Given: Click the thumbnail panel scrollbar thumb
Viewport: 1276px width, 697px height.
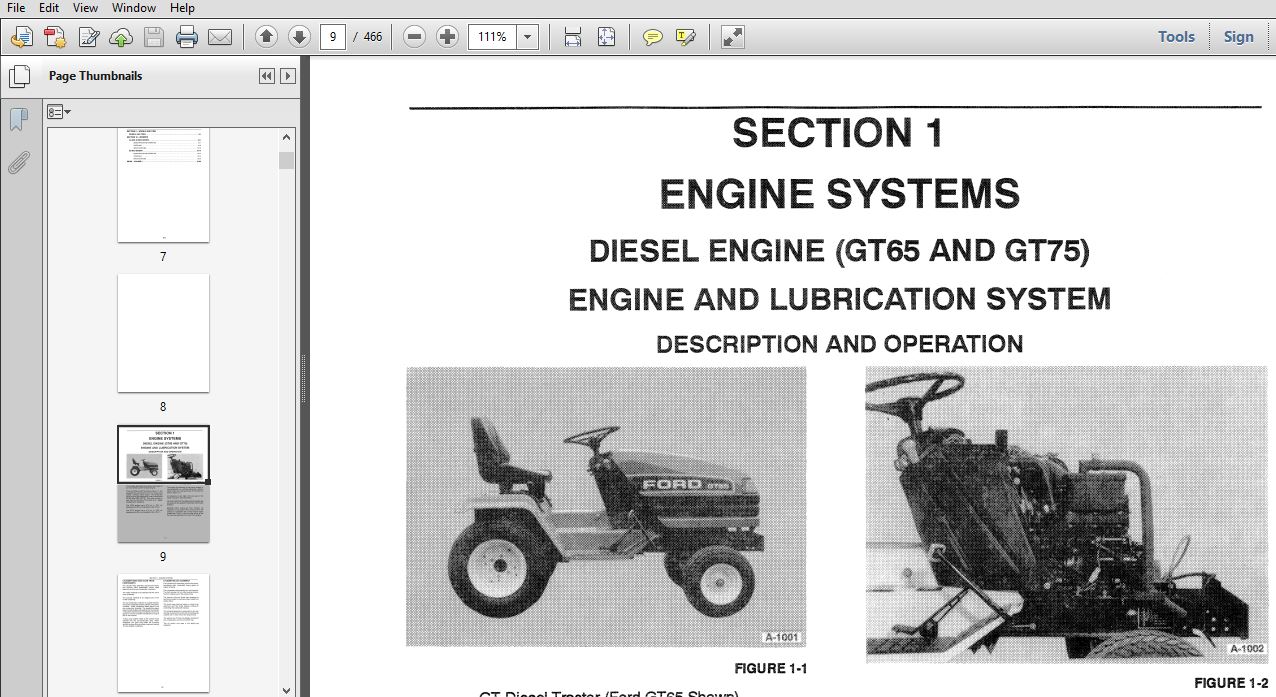Looking at the screenshot, I should tap(287, 160).
